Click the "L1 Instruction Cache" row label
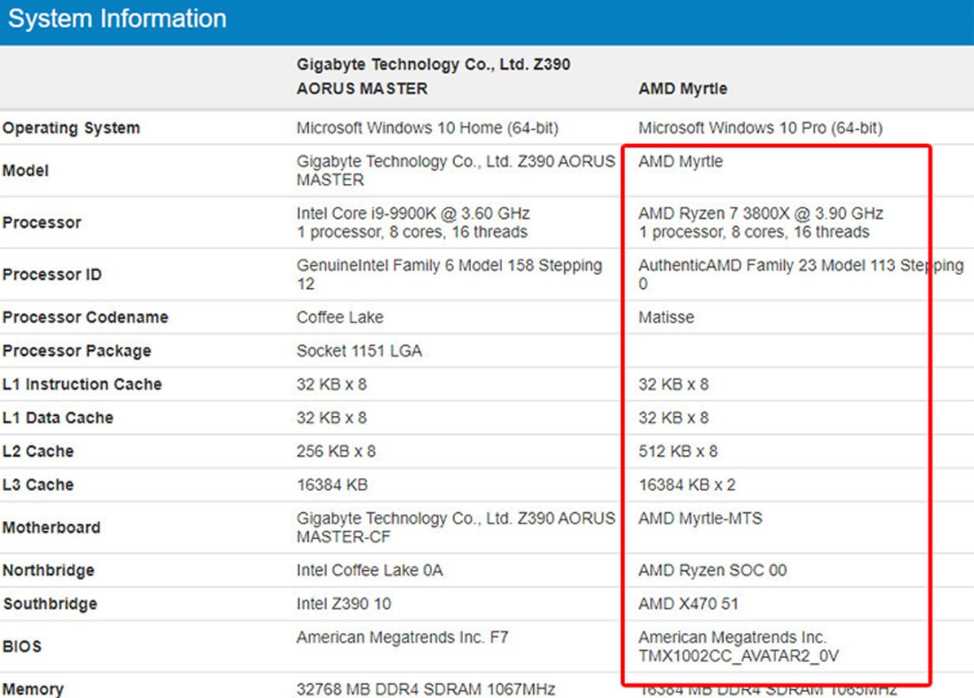 click(x=82, y=384)
